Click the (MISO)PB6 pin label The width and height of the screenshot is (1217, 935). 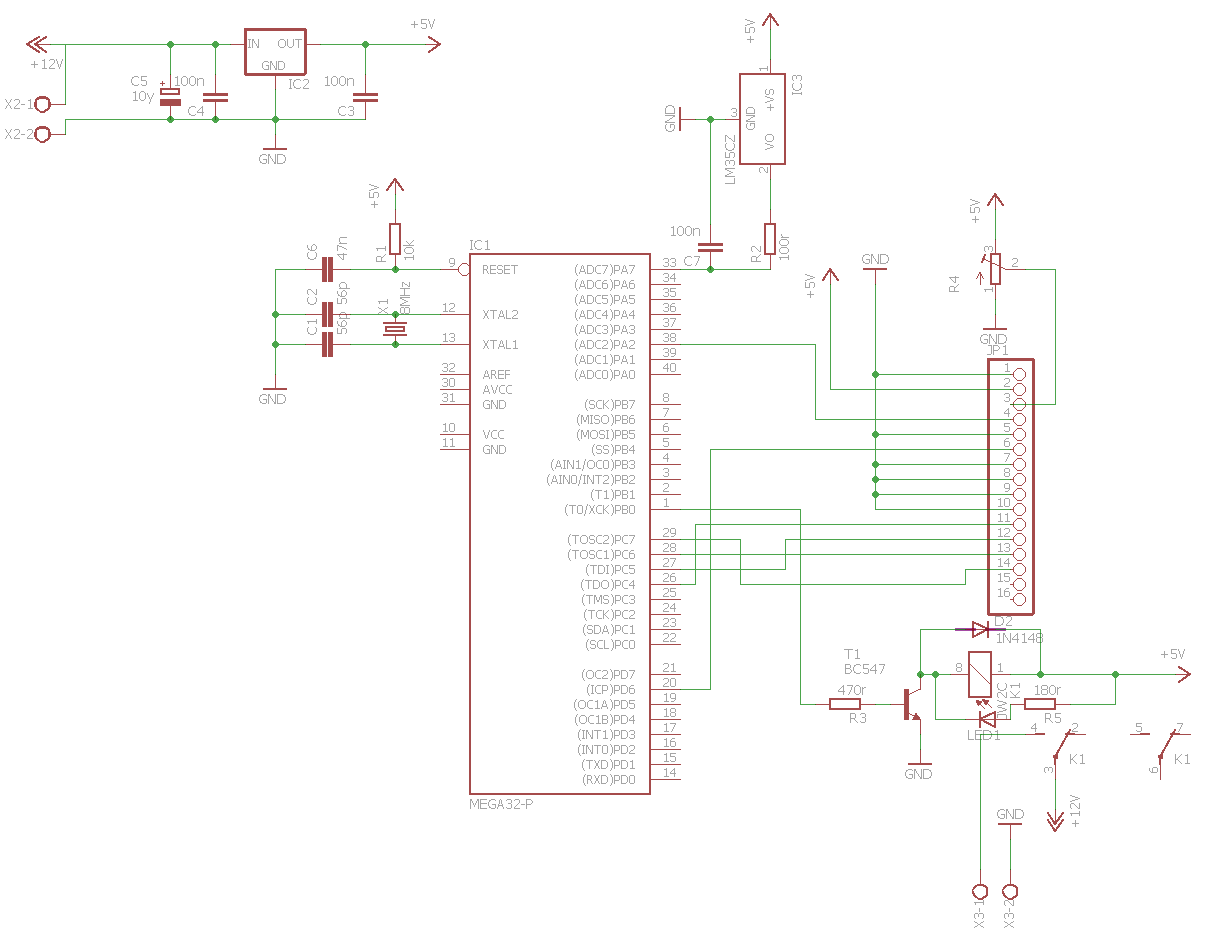tap(606, 420)
